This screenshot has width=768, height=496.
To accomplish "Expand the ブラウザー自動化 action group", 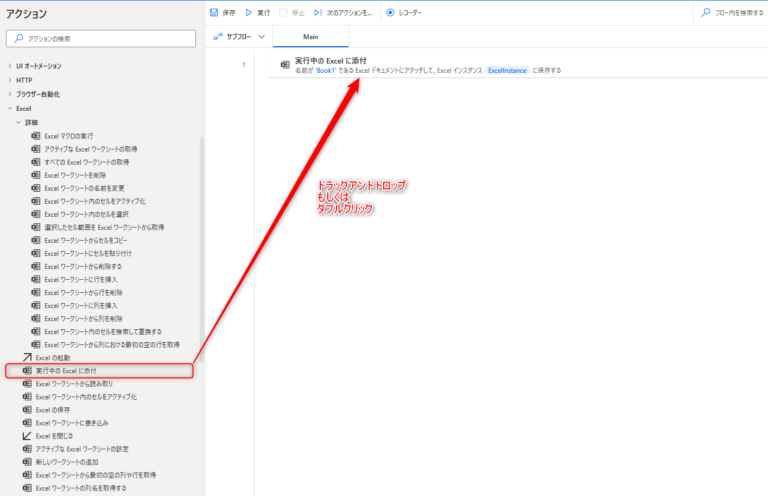I will click(x=10, y=94).
